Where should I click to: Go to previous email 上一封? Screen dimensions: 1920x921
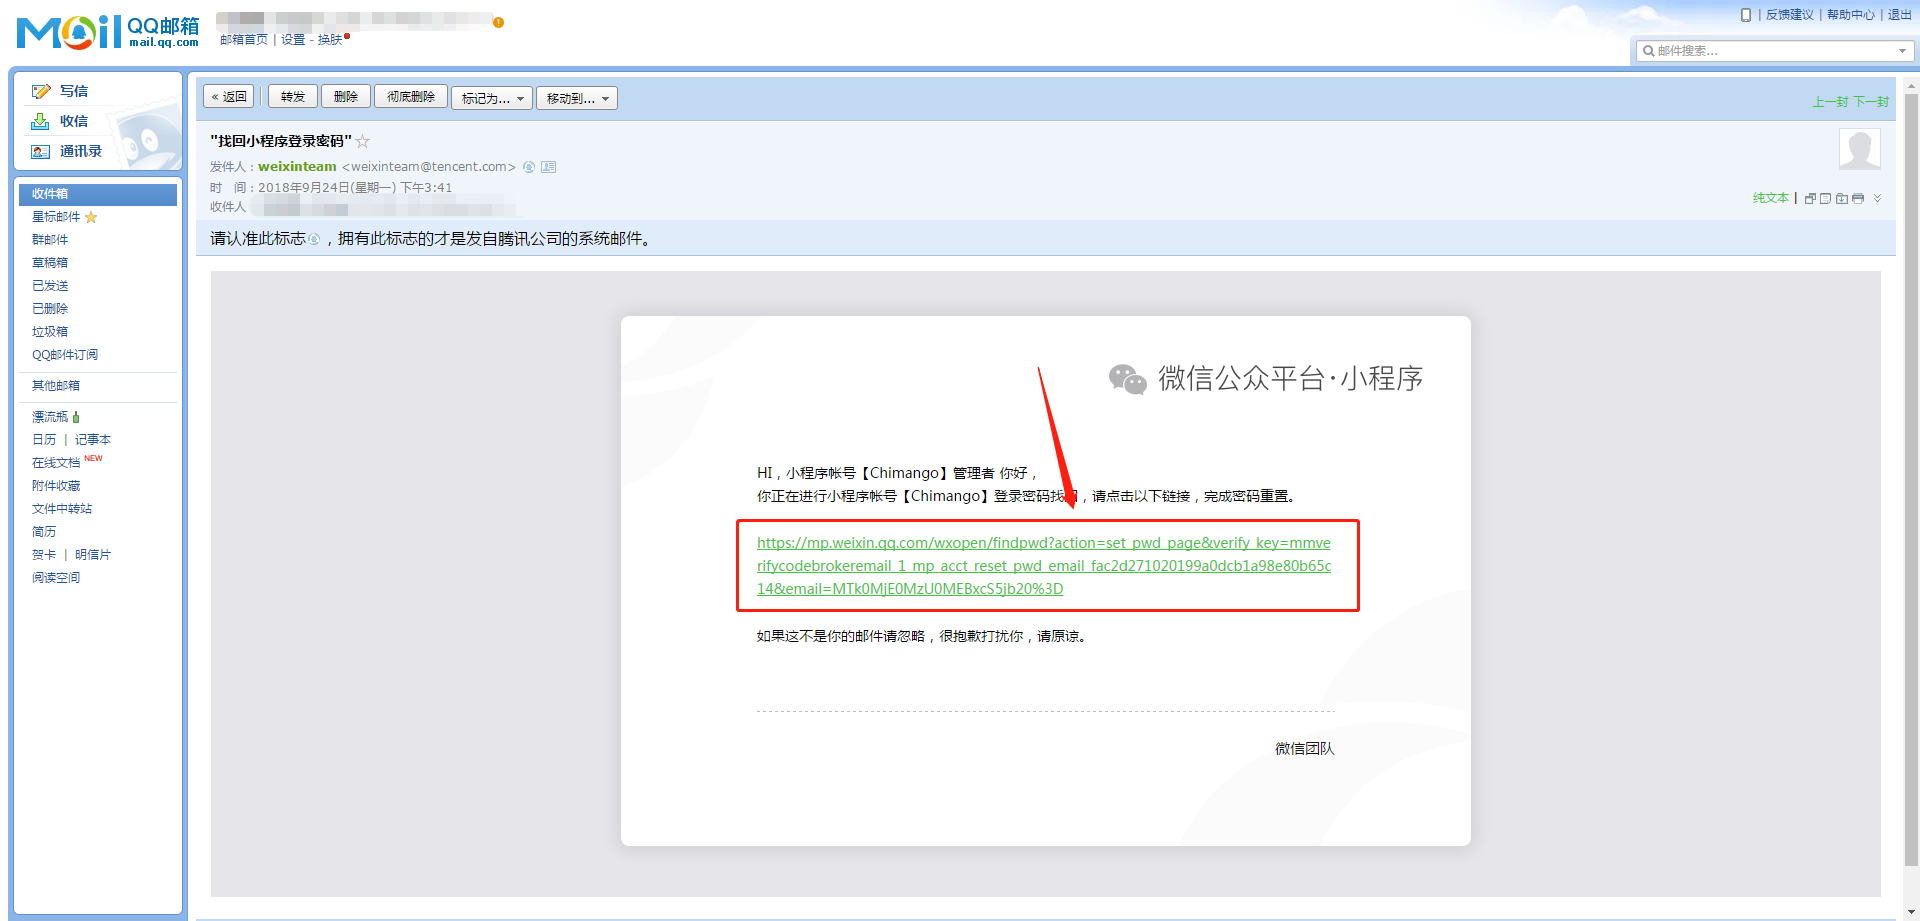click(x=1831, y=102)
